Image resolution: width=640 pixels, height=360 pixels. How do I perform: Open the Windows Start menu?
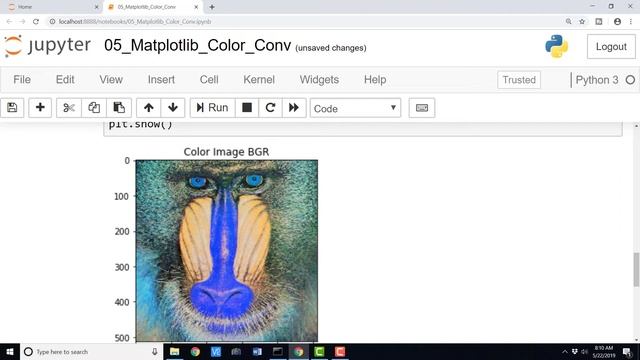10,352
